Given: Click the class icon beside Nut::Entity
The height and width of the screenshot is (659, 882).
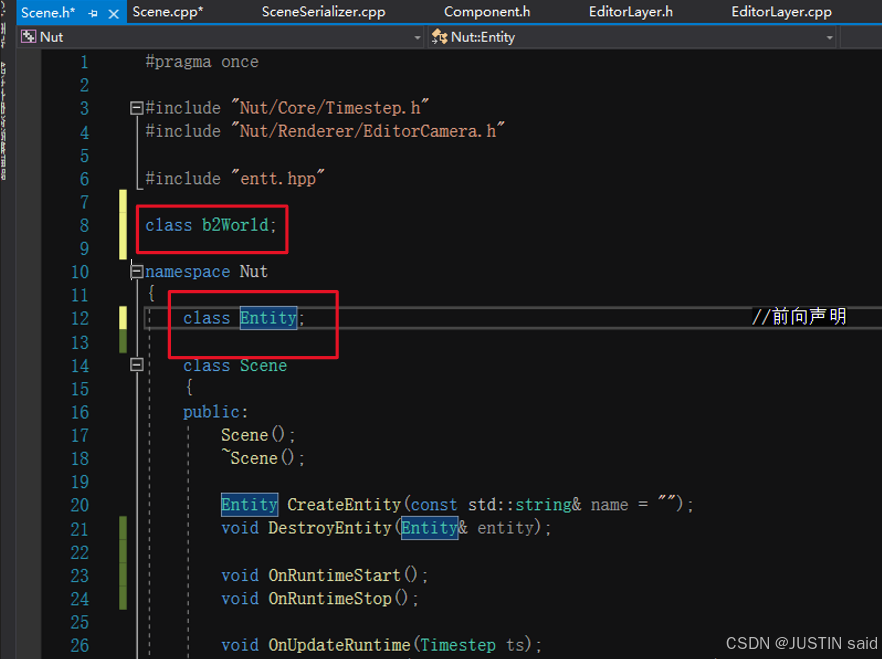Looking at the screenshot, I should 439,37.
